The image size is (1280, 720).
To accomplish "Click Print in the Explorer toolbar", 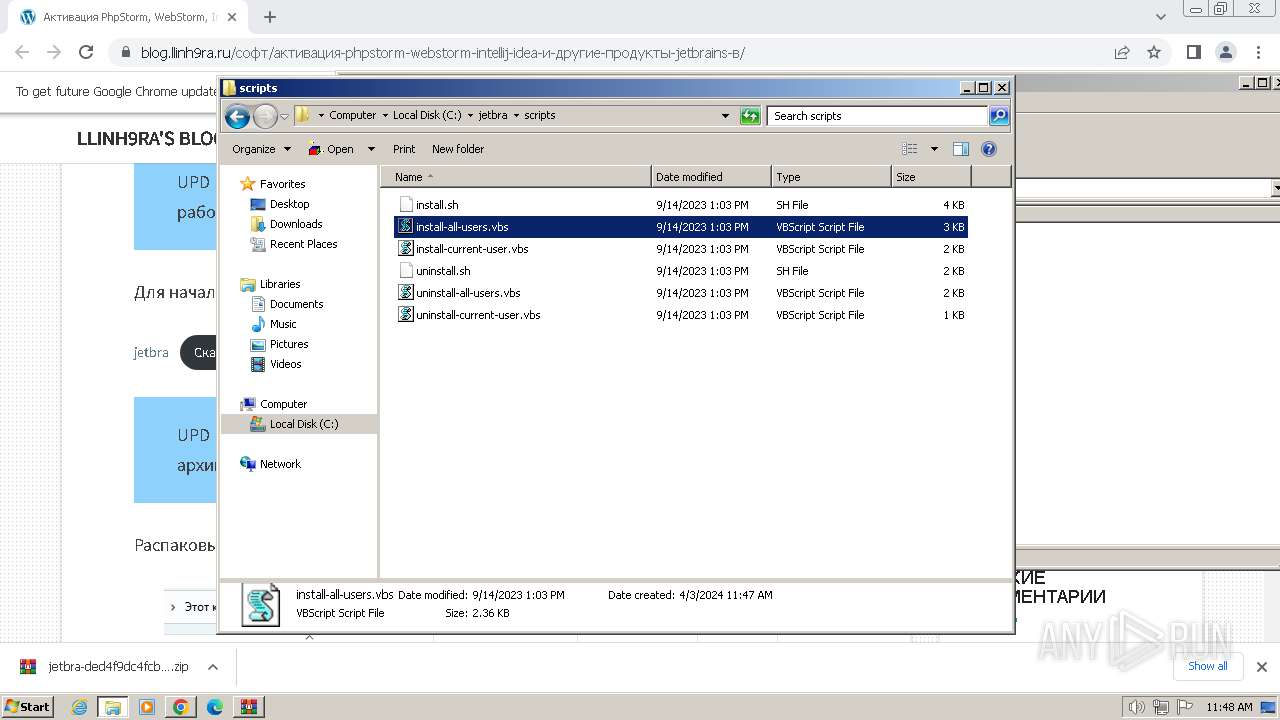I will tap(404, 149).
